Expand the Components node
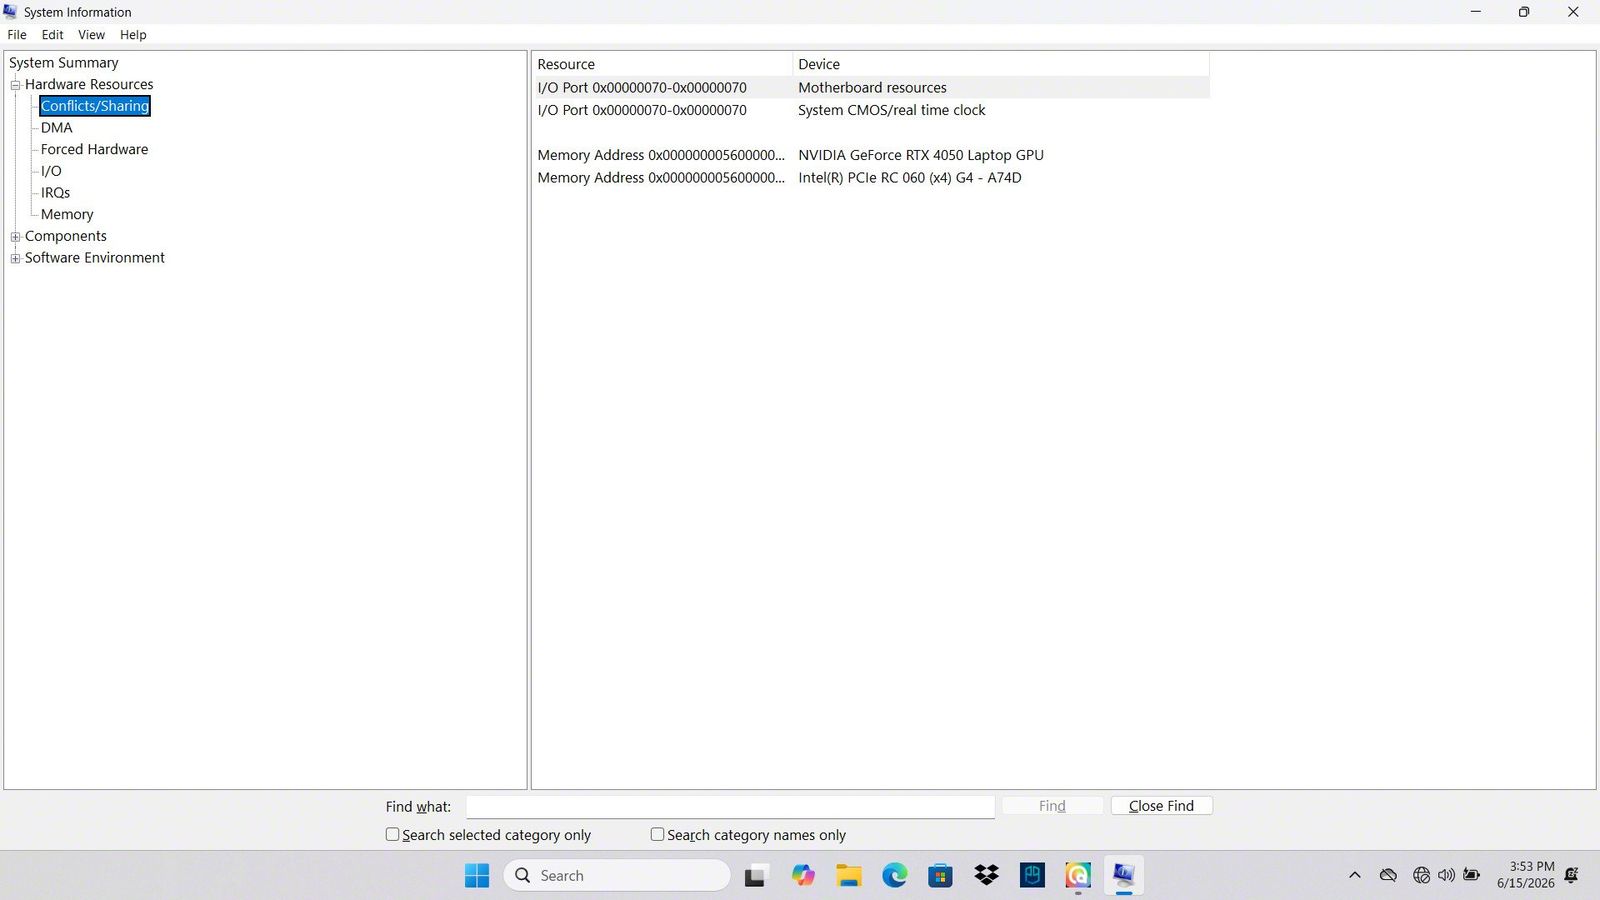This screenshot has width=1600, height=900. click(x=15, y=237)
